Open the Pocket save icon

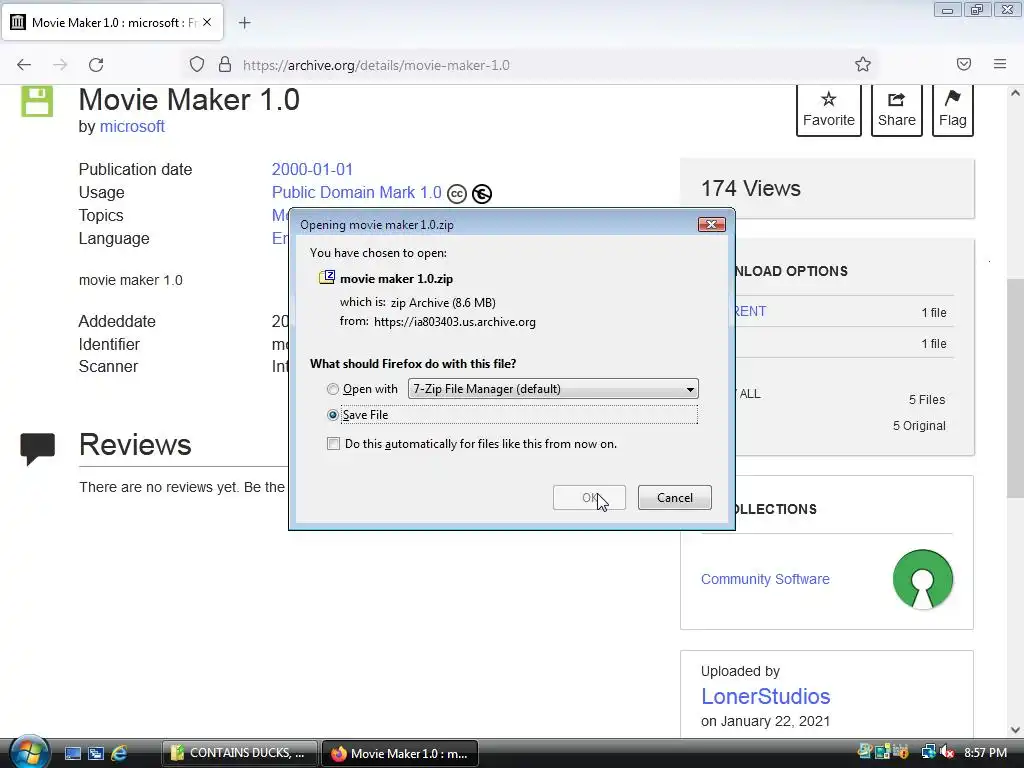coord(964,64)
